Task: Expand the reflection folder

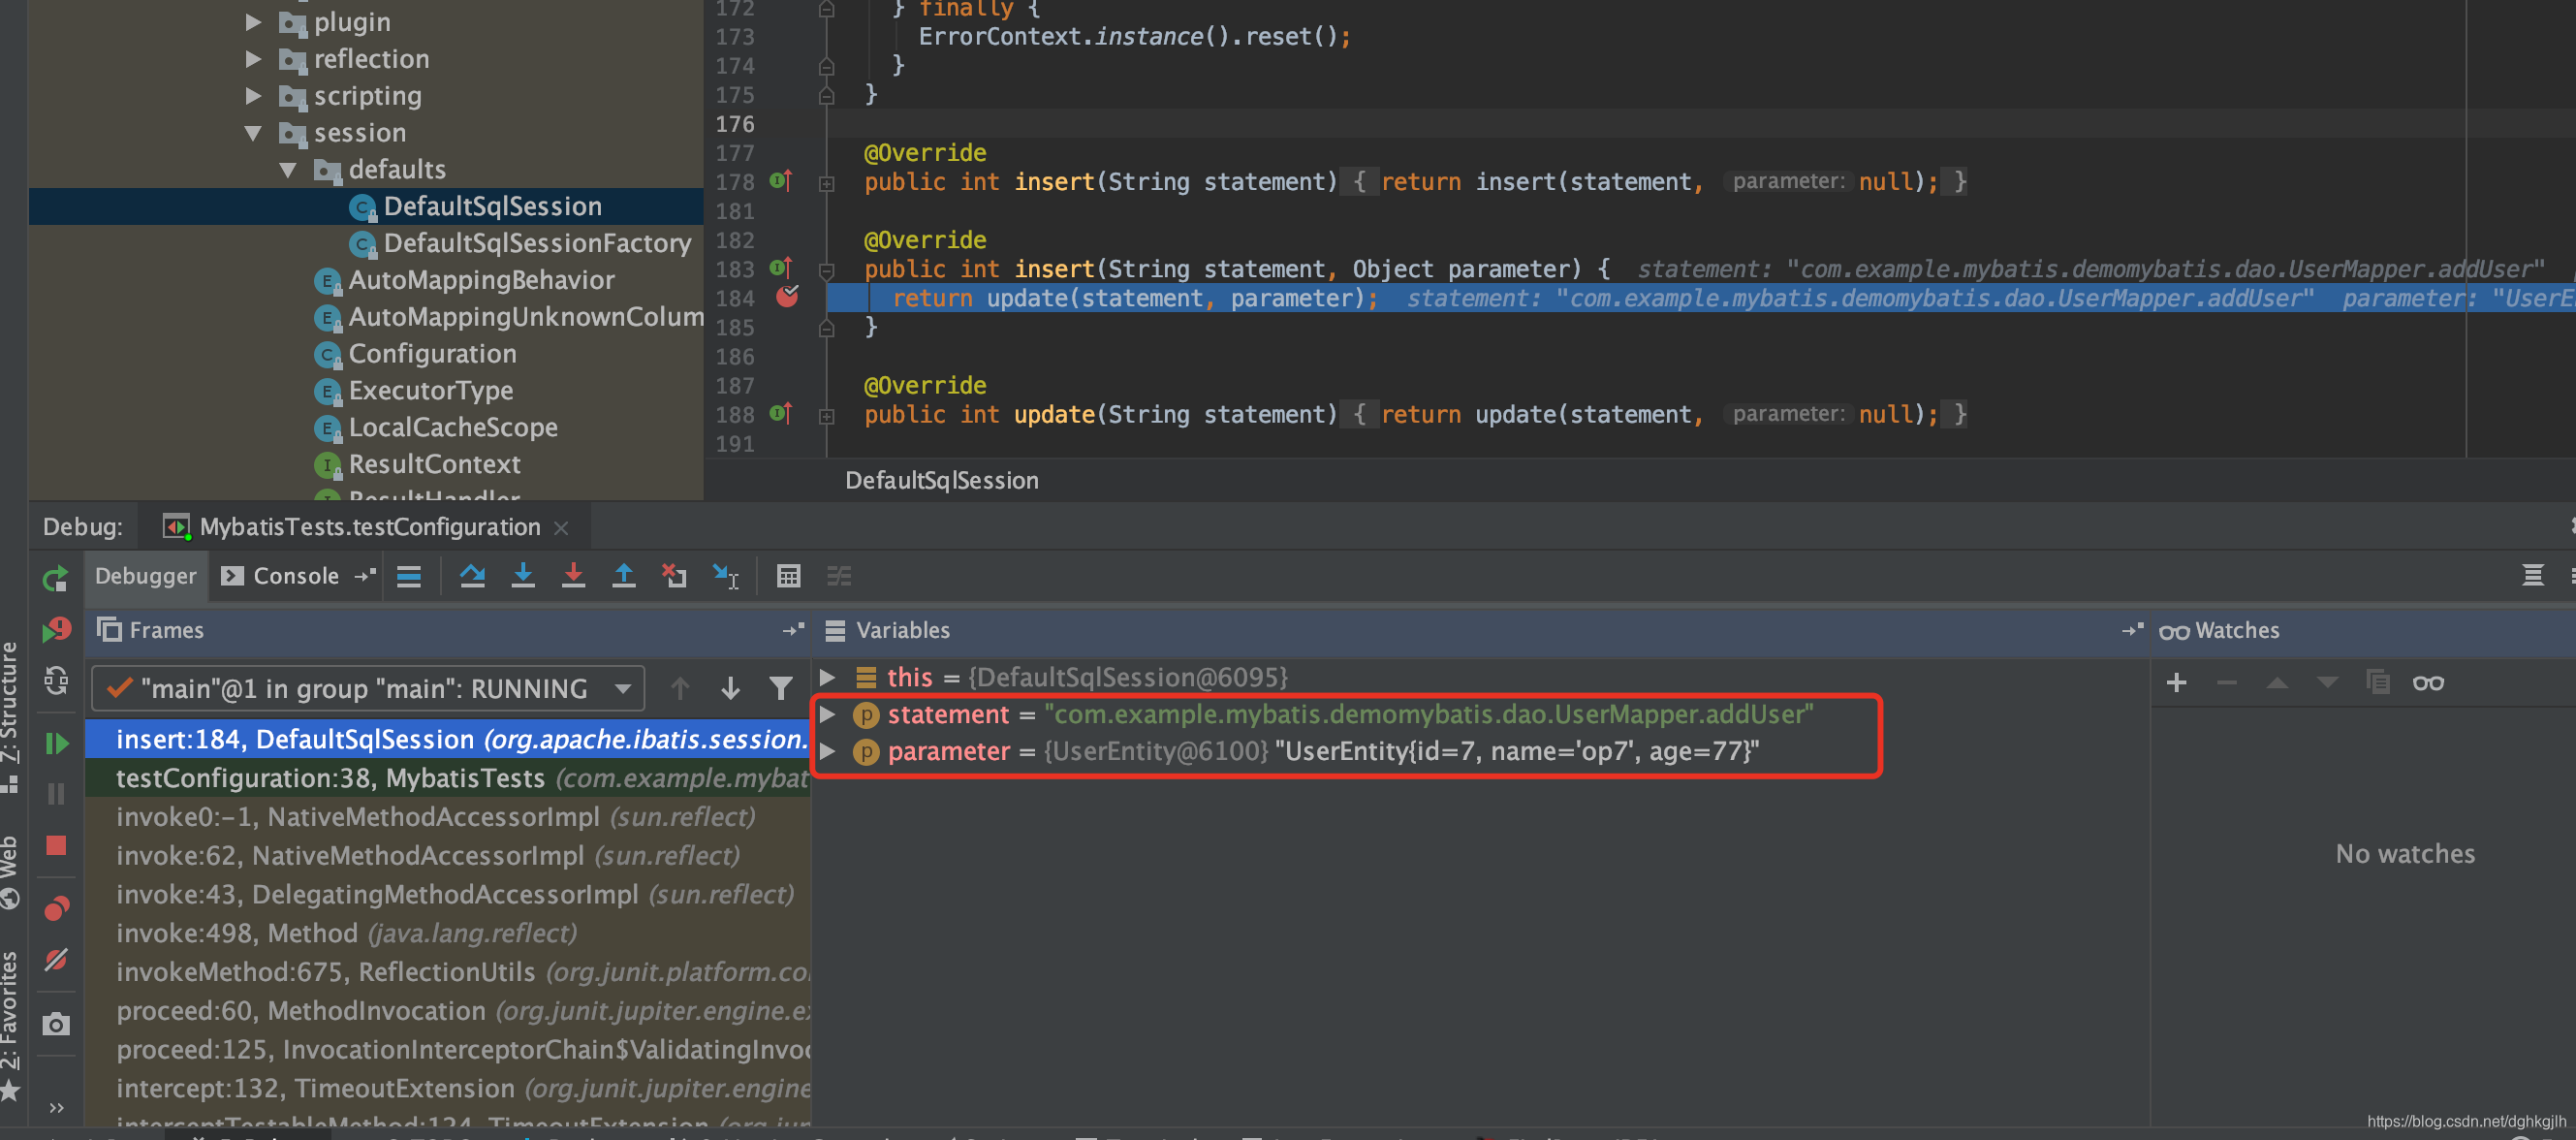Action: coord(253,59)
